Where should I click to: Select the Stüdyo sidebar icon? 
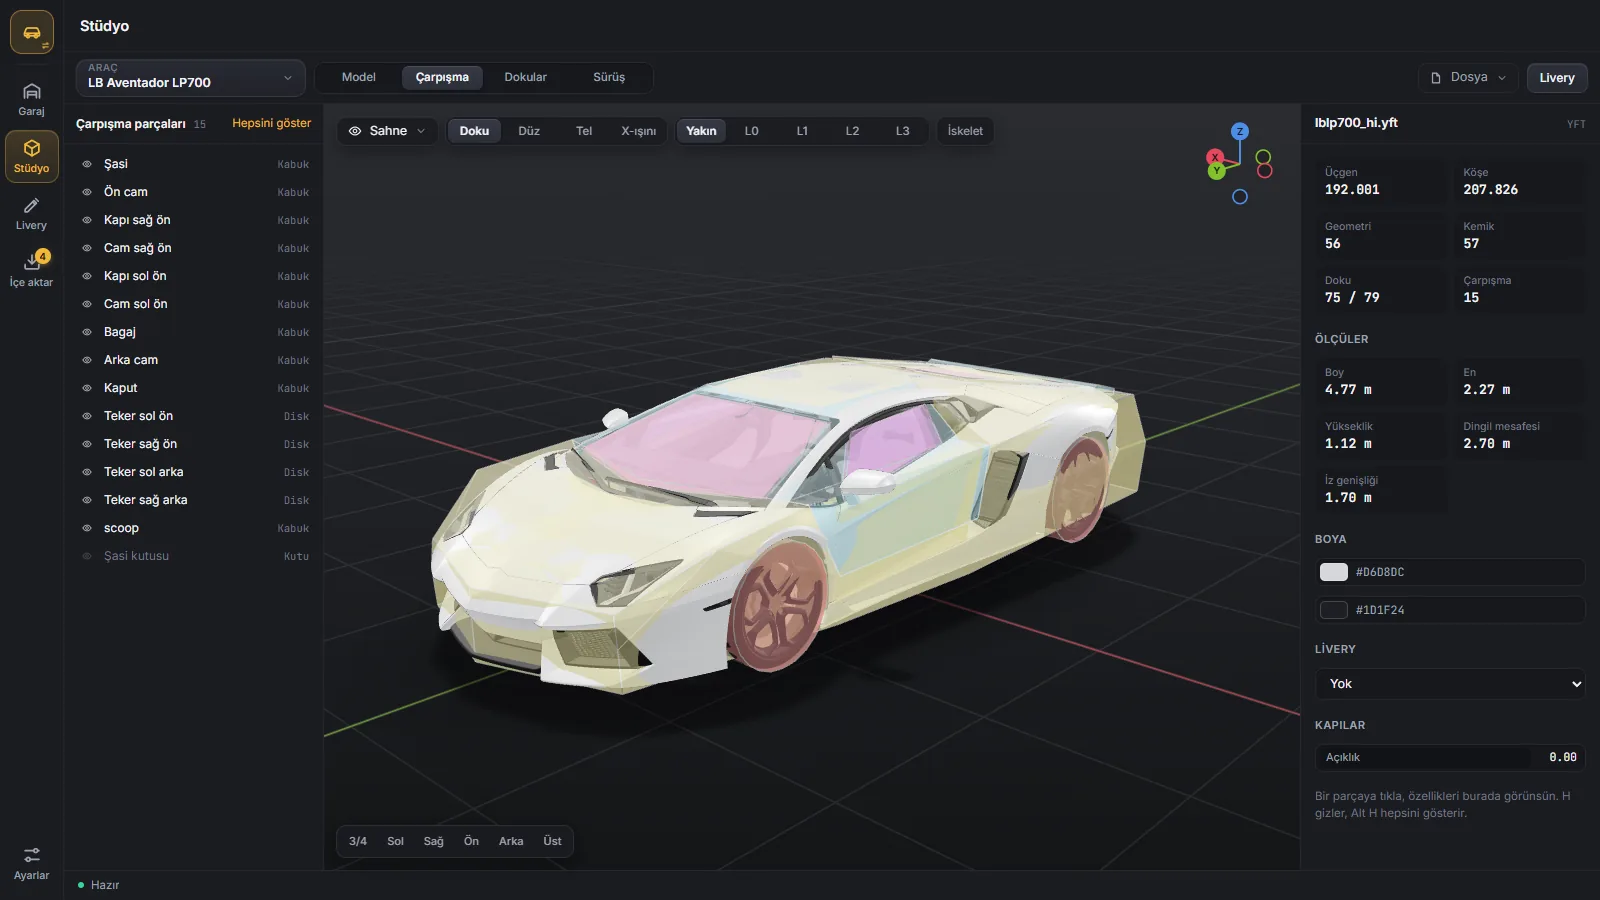tap(32, 156)
